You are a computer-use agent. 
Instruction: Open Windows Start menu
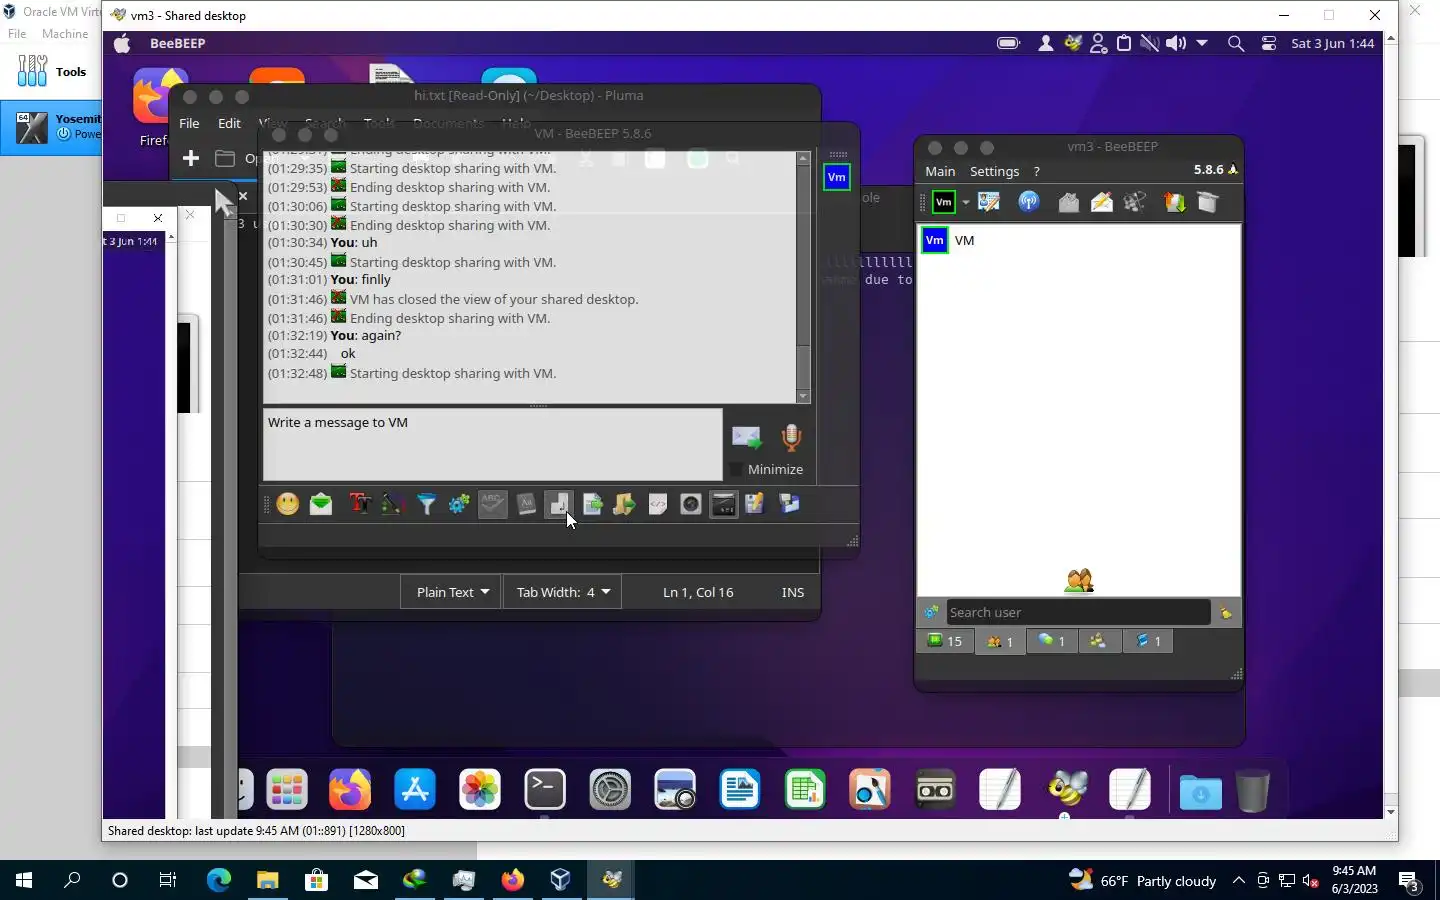(24, 880)
